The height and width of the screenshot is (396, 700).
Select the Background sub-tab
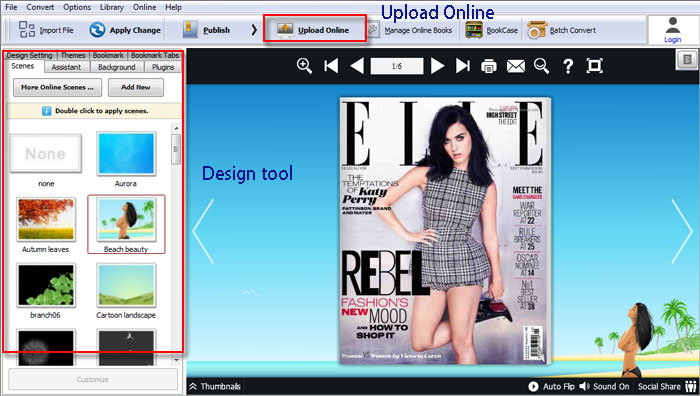(117, 67)
